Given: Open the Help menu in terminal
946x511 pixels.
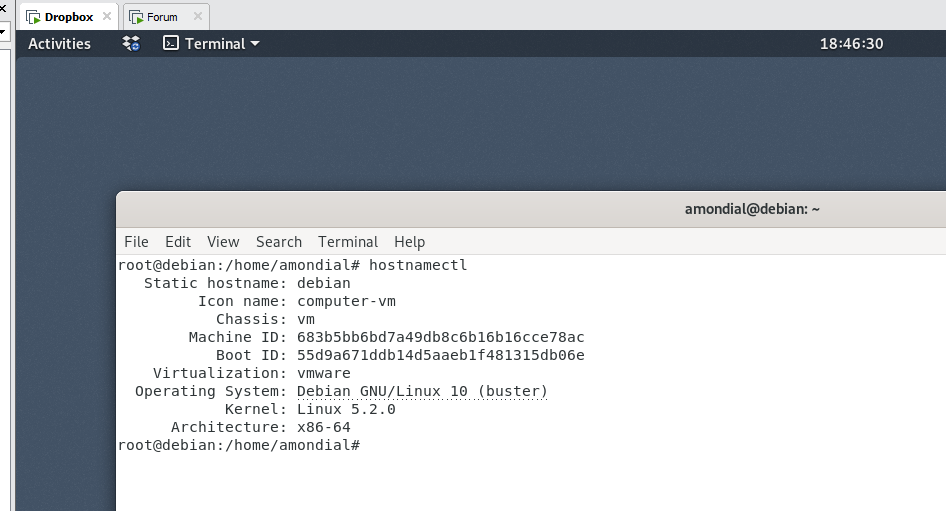Looking at the screenshot, I should pos(410,241).
